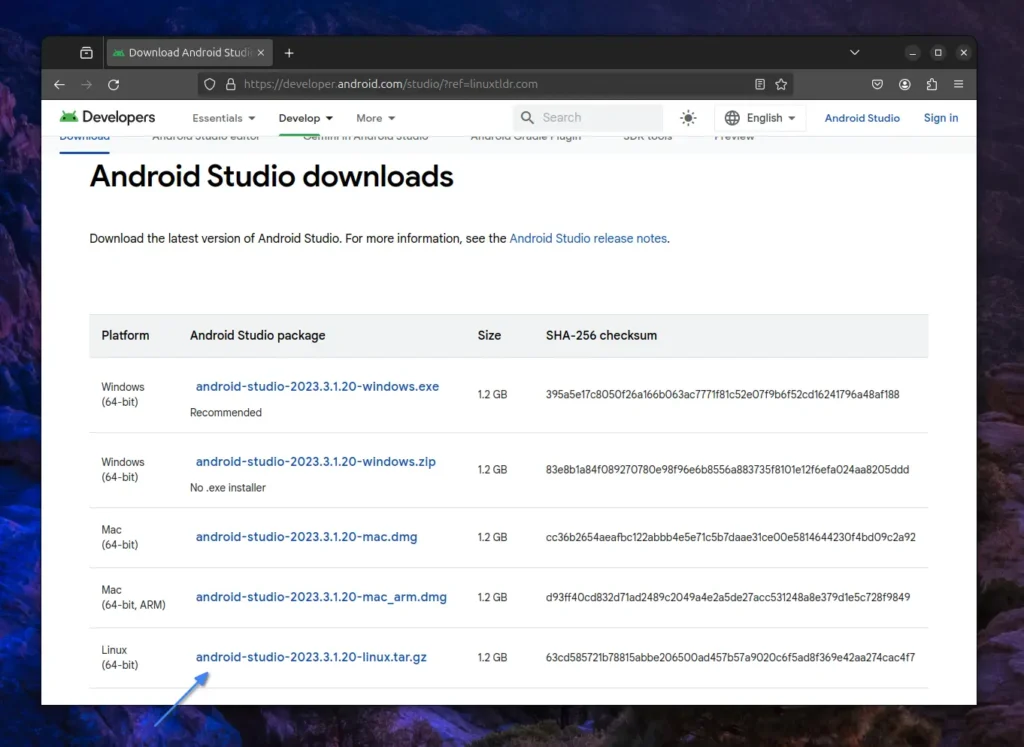This screenshot has height=747, width=1024.
Task: Click the Size column header
Action: [489, 336]
